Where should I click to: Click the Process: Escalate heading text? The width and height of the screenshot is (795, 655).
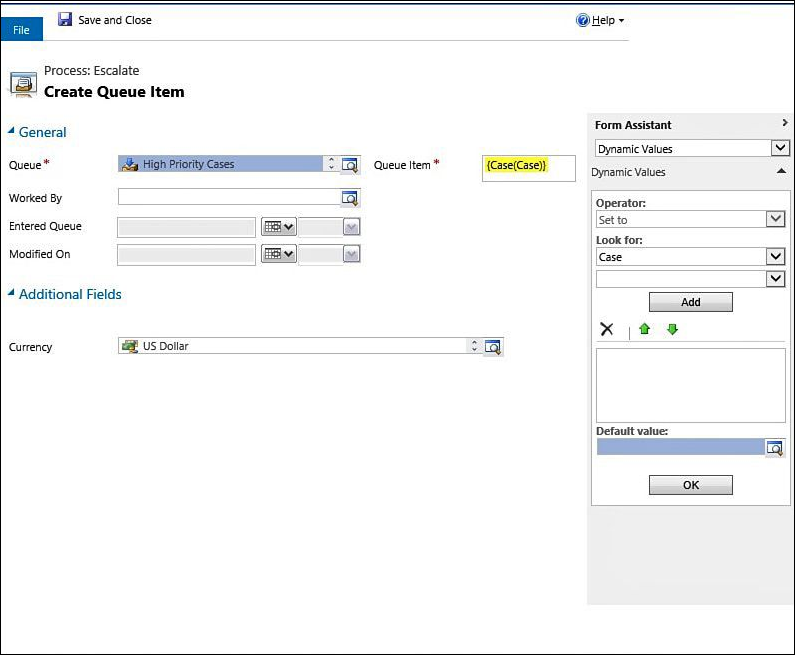pos(92,70)
